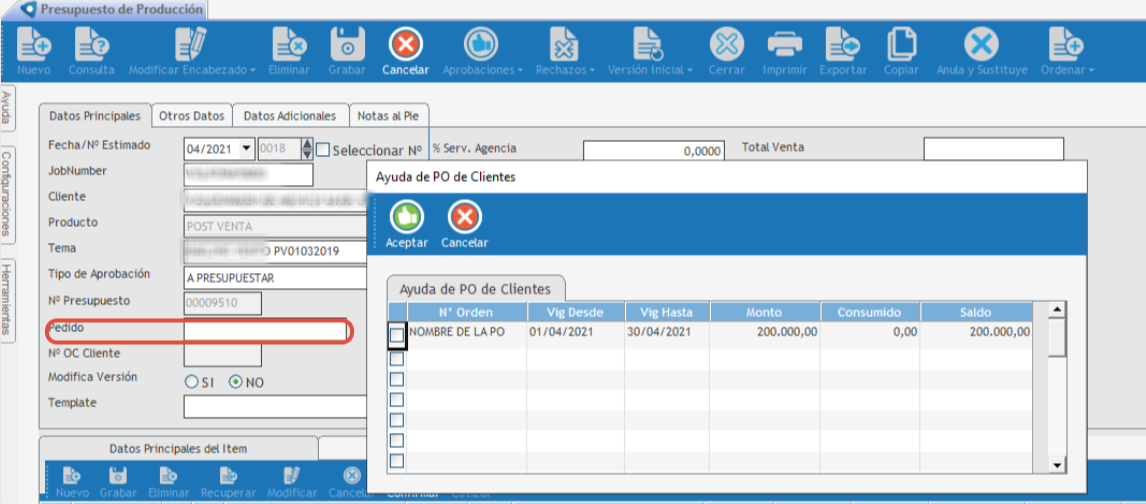Select the SI radio button for Modifica Versión
Viewport: 1146px width, 504px height.
[x=192, y=382]
